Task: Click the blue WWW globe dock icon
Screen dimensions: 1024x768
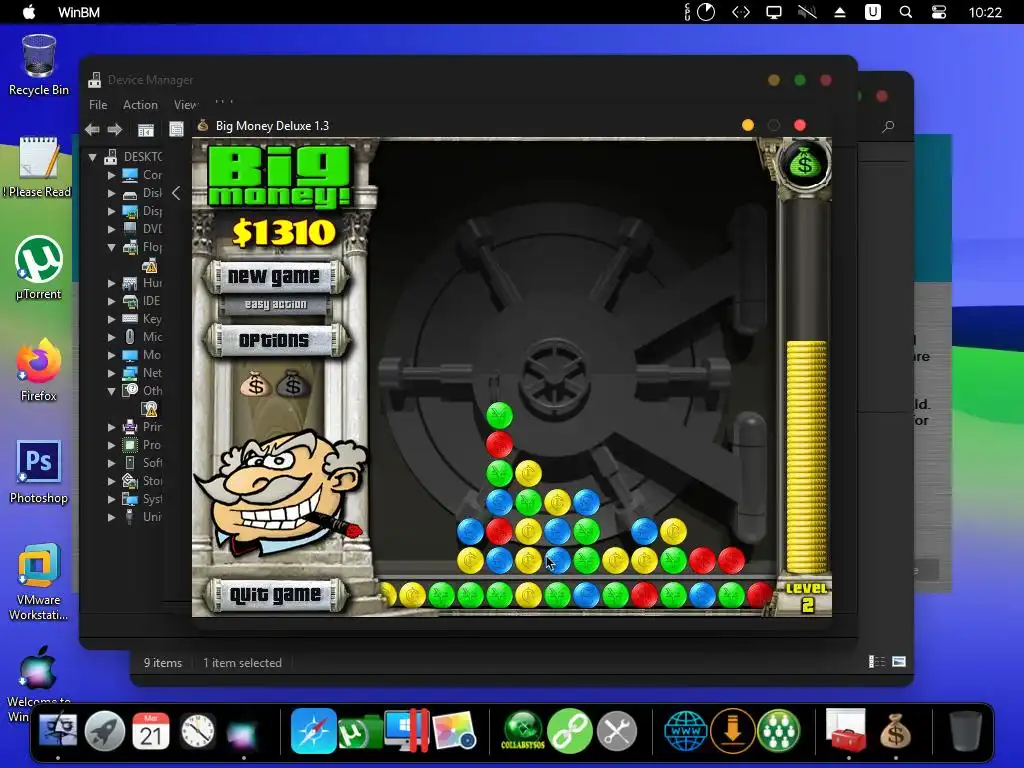Action: (685, 731)
